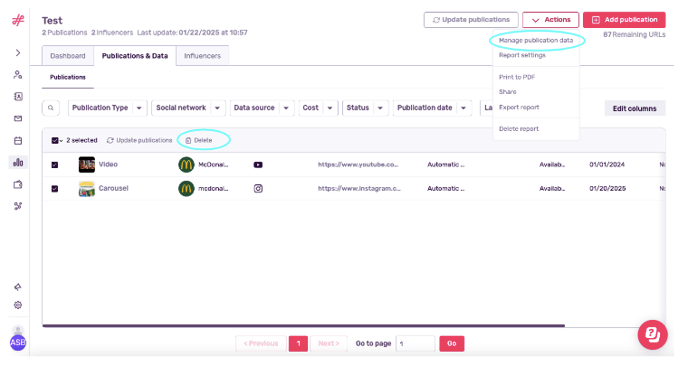Open the megaphone announcements icon
Viewport: 688px width, 366px height.
tap(18, 287)
